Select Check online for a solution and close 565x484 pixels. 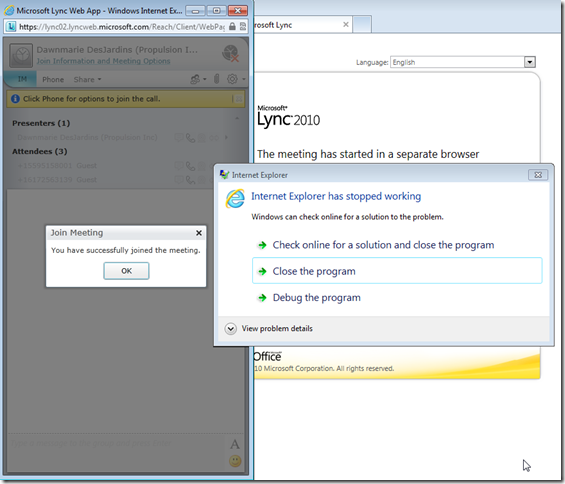(383, 245)
